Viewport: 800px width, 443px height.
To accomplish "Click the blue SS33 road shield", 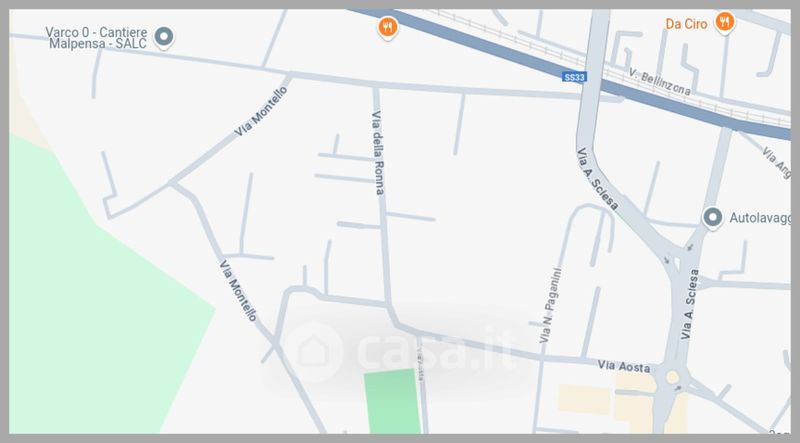I will [x=574, y=77].
